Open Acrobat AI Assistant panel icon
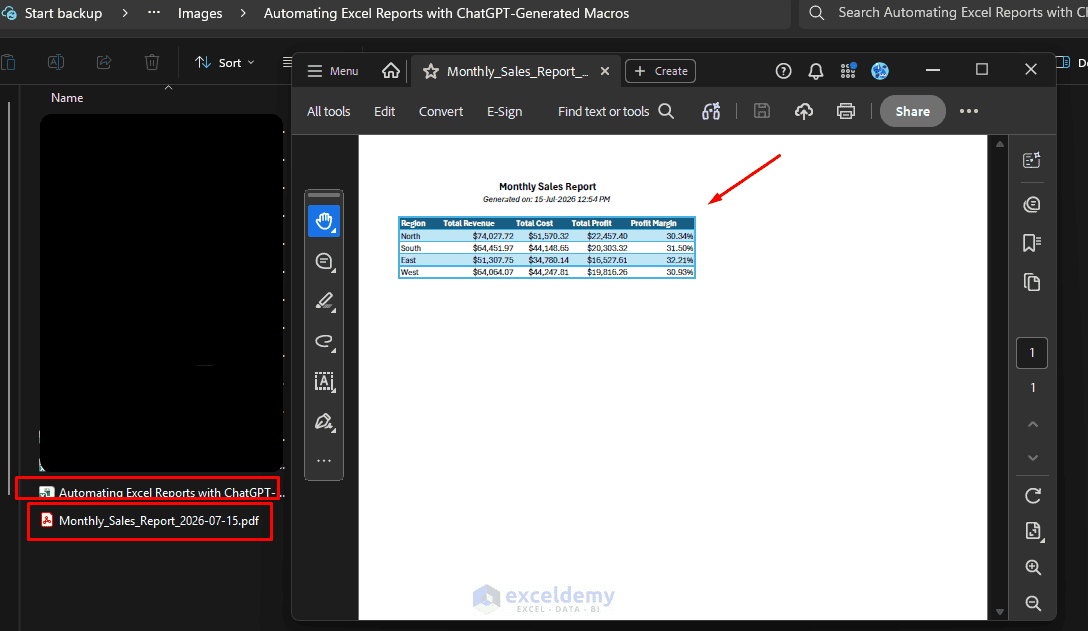 [1032, 160]
